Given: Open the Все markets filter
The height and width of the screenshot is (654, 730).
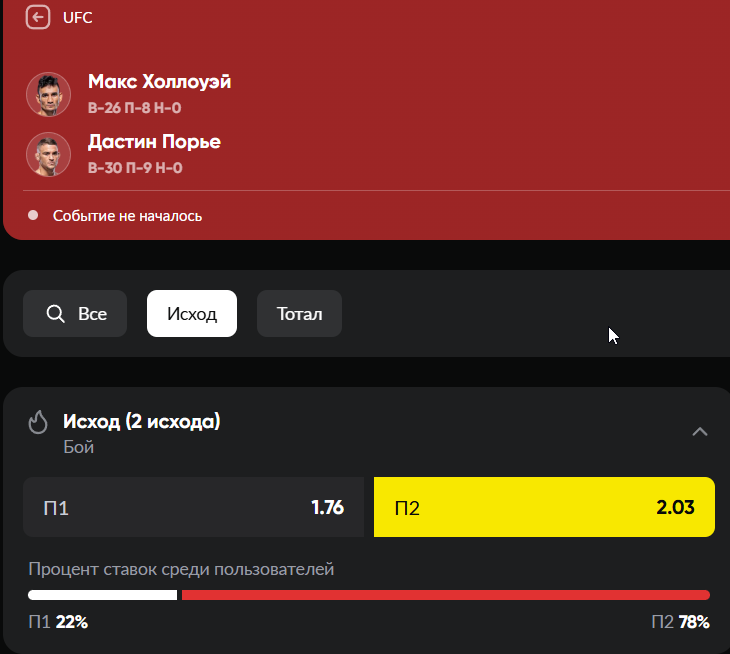Looking at the screenshot, I should tap(75, 313).
